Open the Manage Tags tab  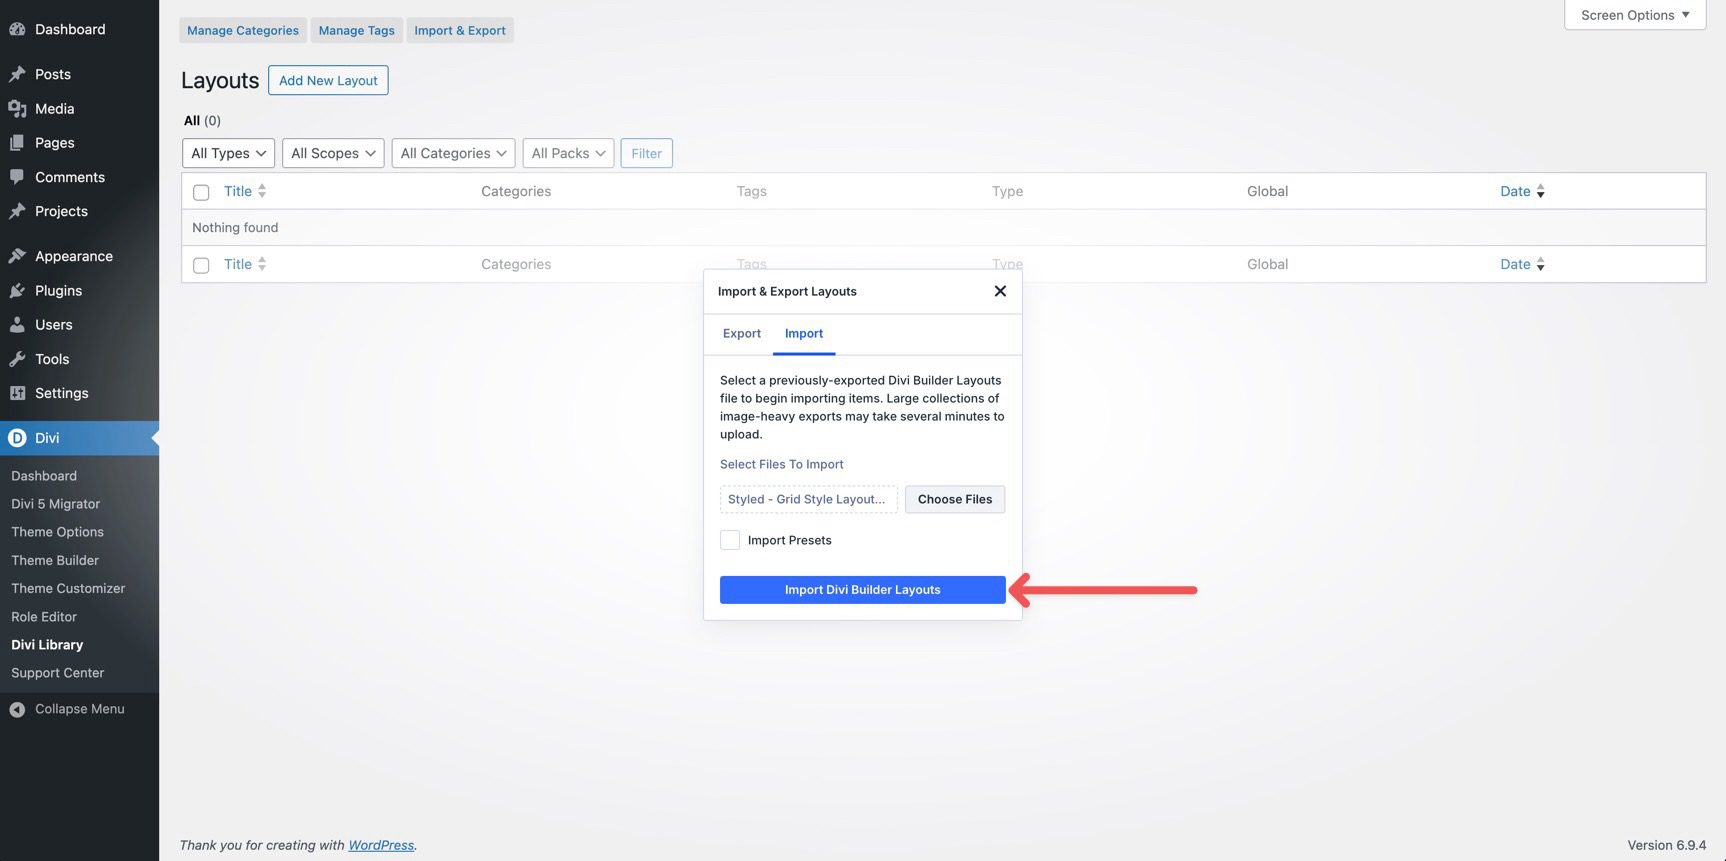click(x=357, y=30)
